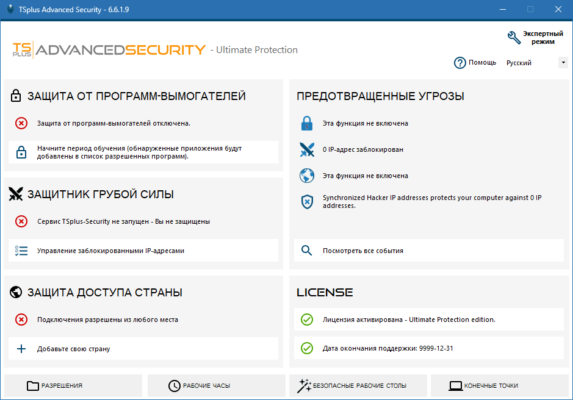Click the language dropdown arrow

click(x=563, y=63)
